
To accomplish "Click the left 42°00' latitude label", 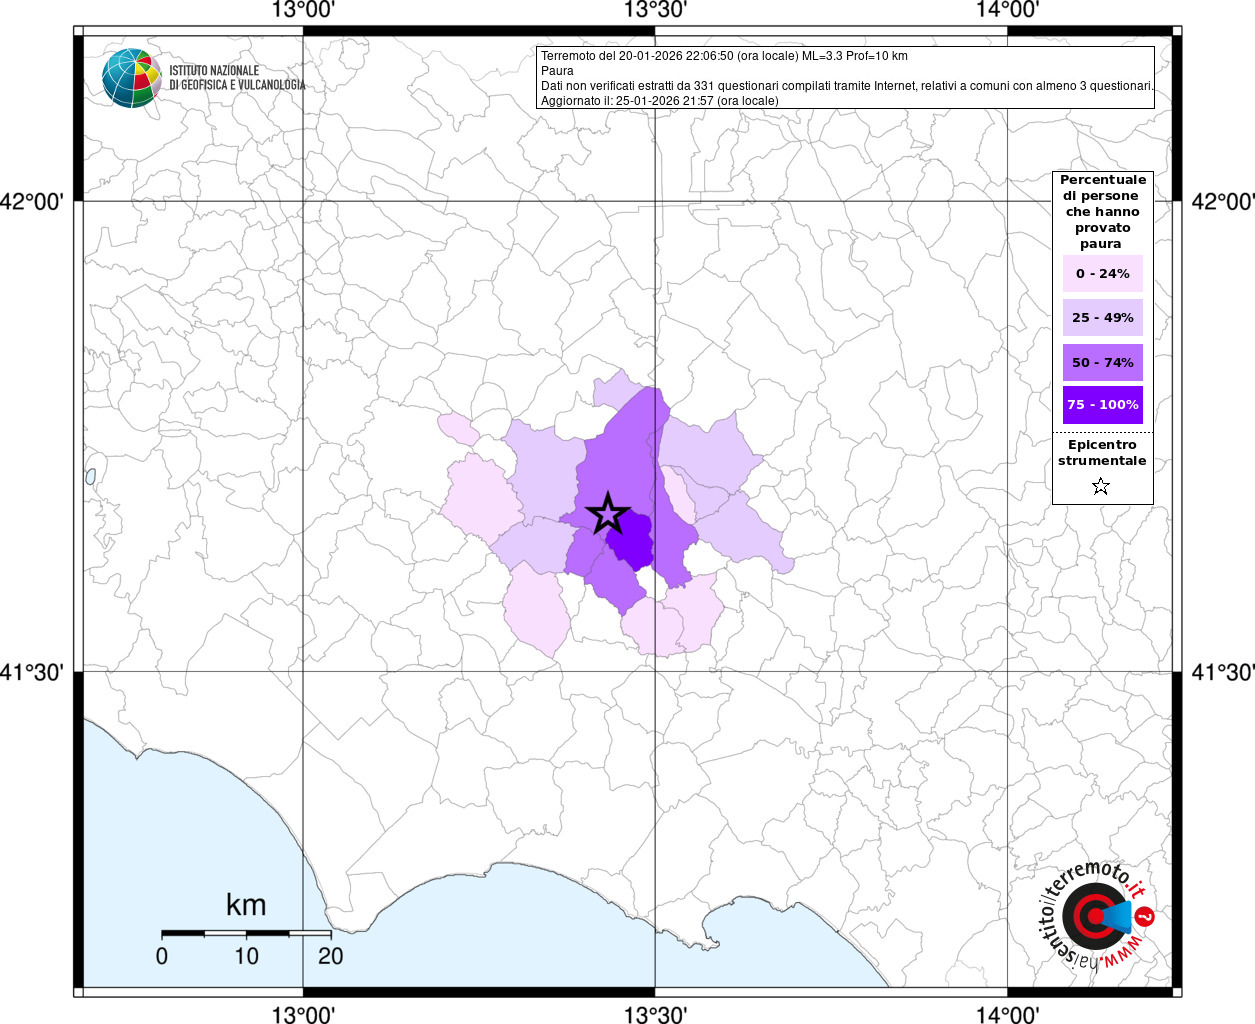I will point(32,202).
